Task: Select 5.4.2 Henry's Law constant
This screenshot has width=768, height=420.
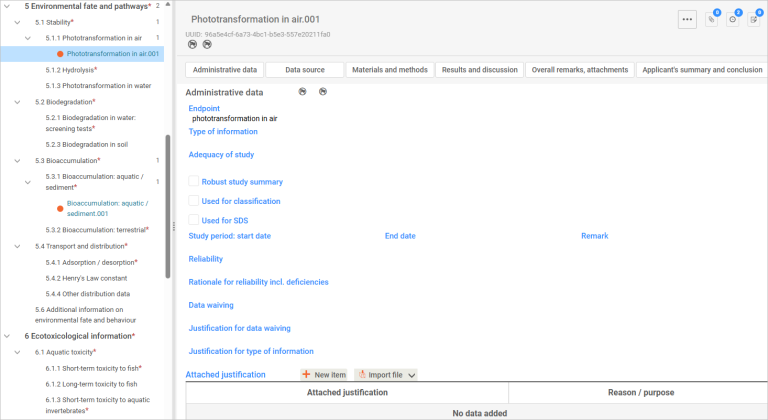Action: [x=86, y=278]
